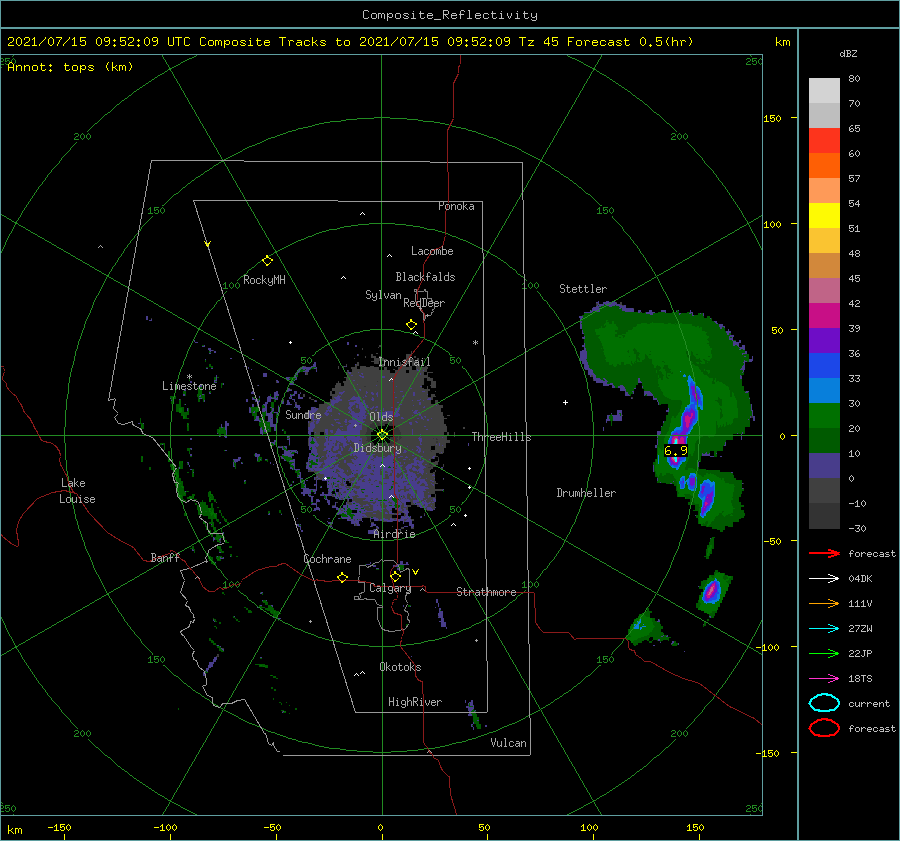This screenshot has height=841, width=900.
Task: Click the 'Annot: tops (km)' label
Action: [70, 67]
